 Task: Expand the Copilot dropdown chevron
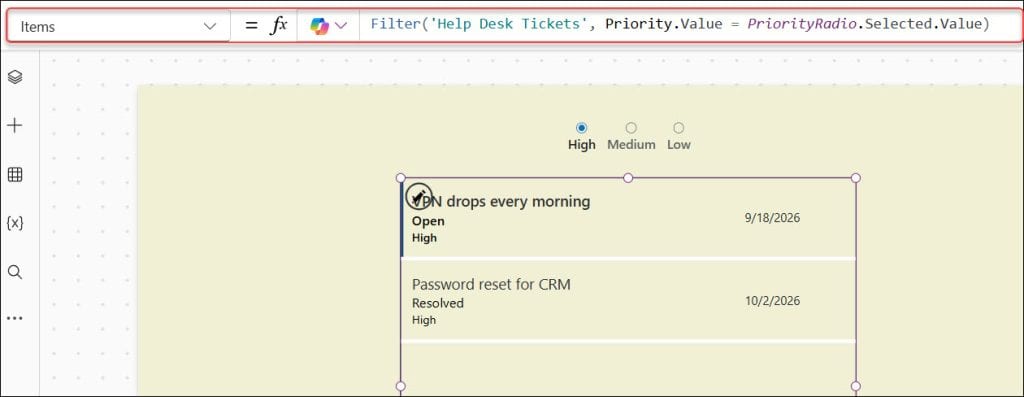pyautogui.click(x=341, y=26)
